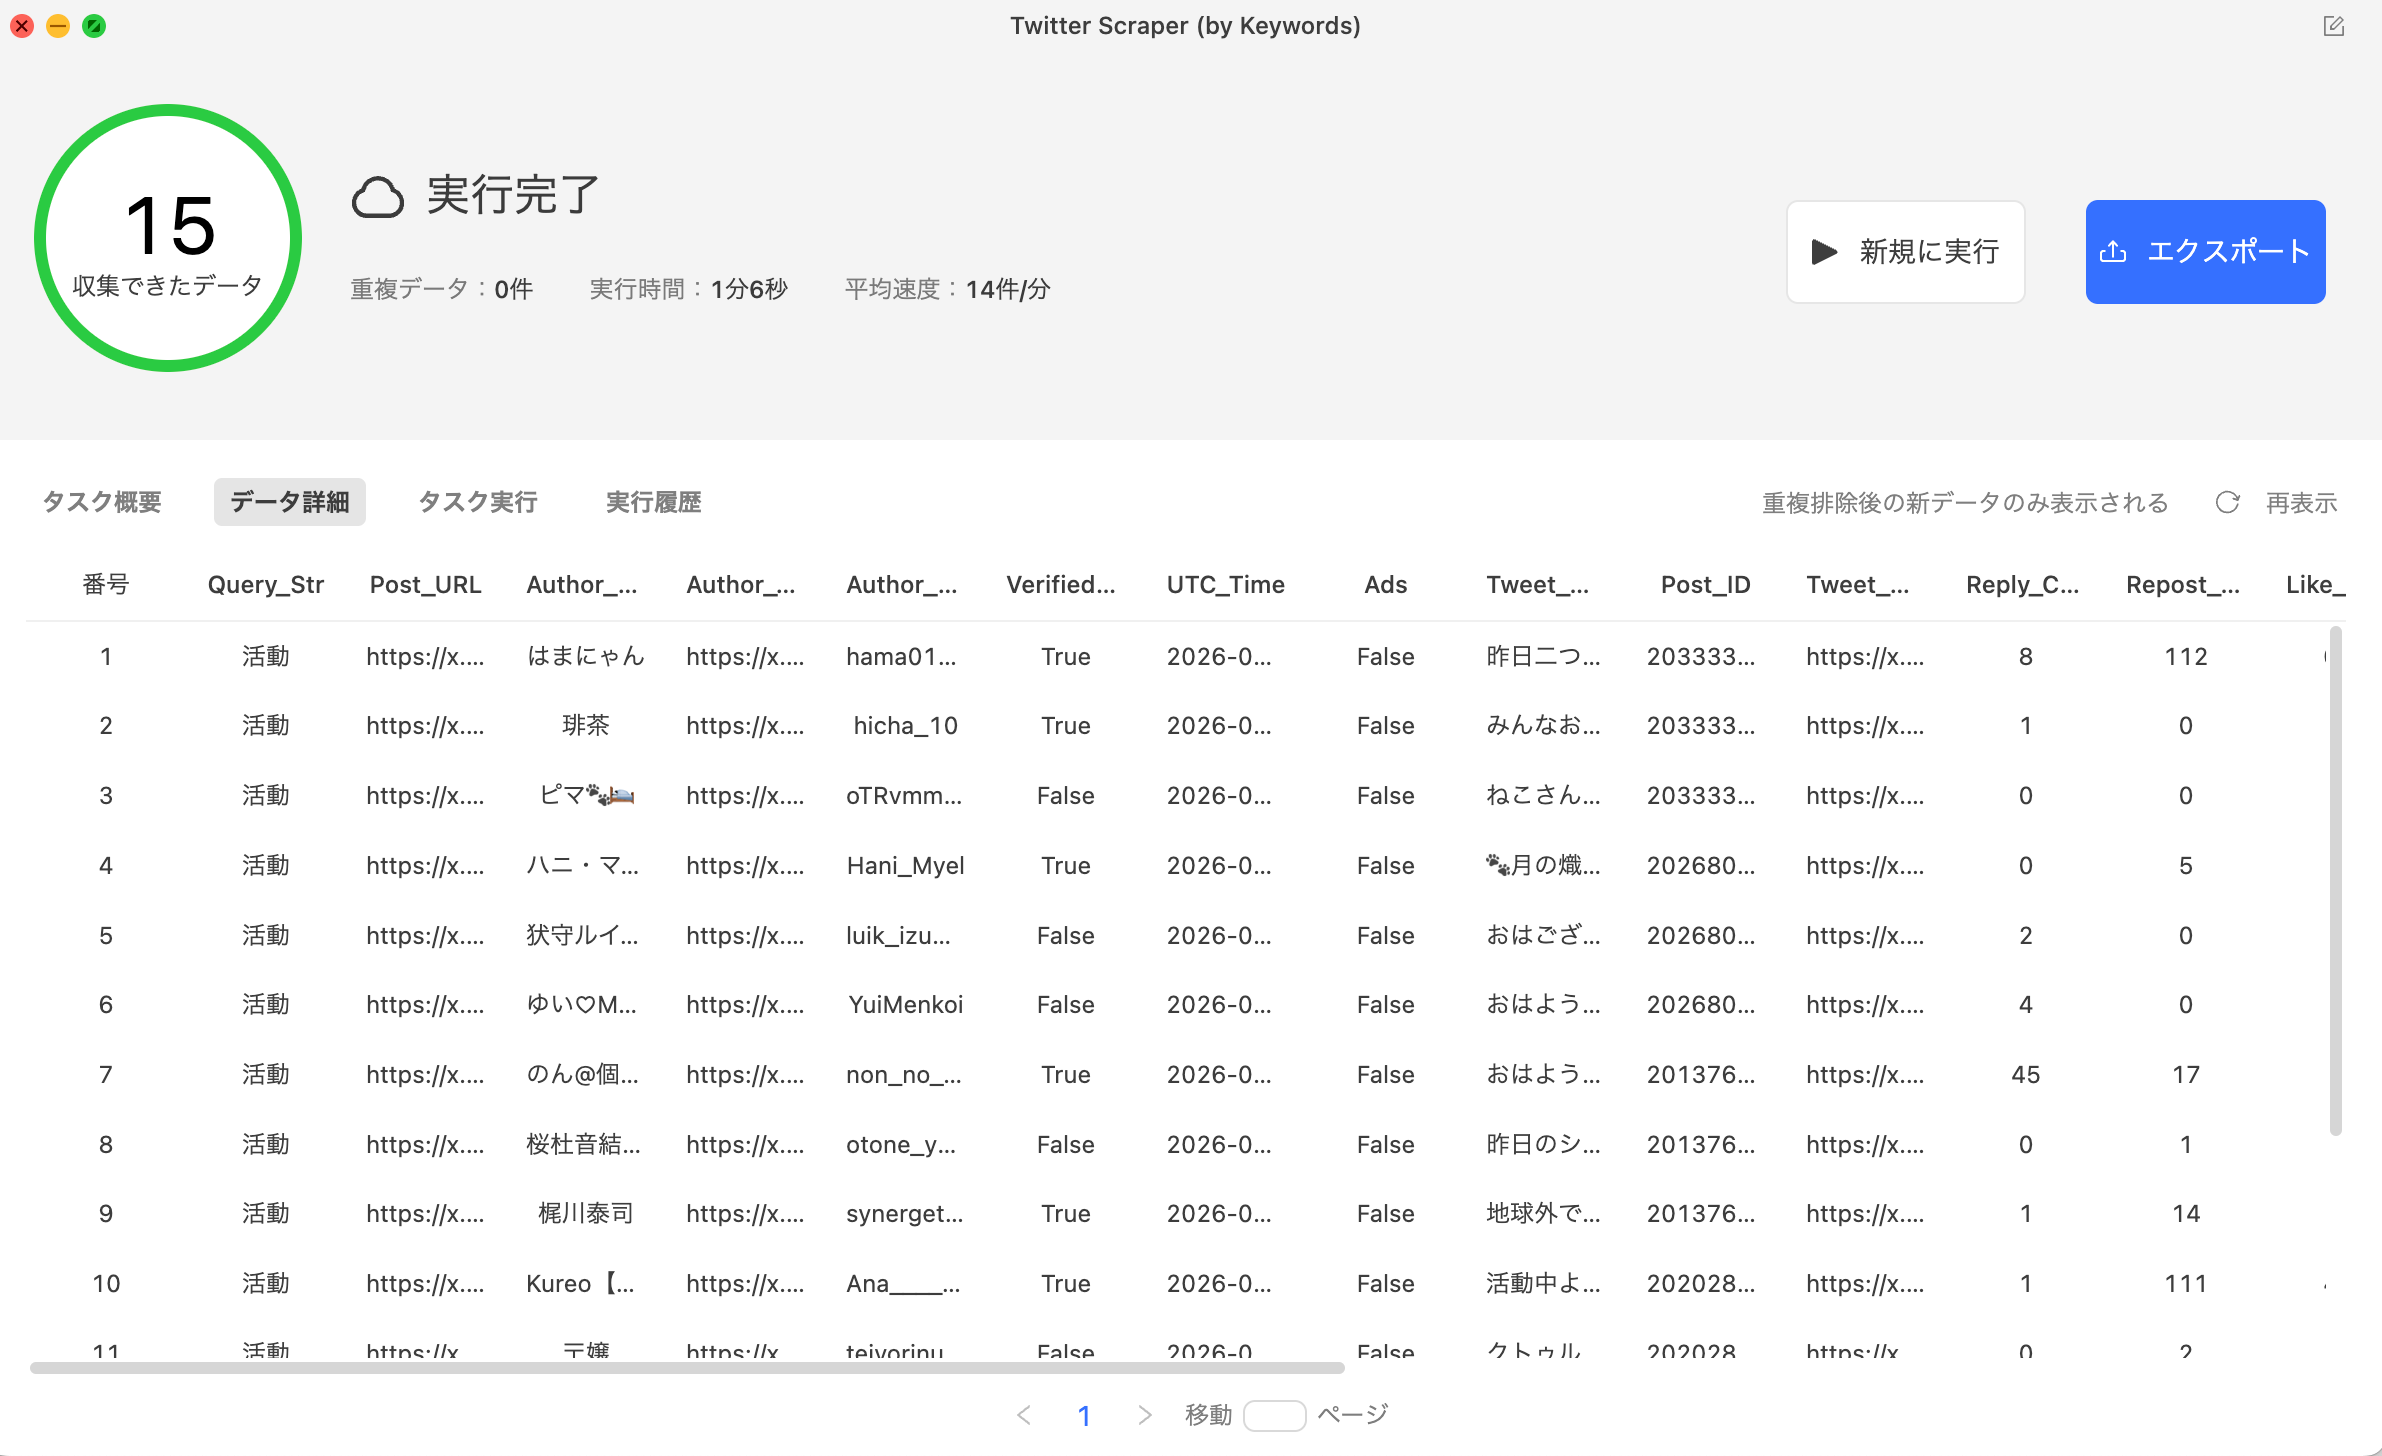Click repost count 17 in row 7
Image resolution: width=2382 pixels, height=1456 pixels.
click(2186, 1075)
